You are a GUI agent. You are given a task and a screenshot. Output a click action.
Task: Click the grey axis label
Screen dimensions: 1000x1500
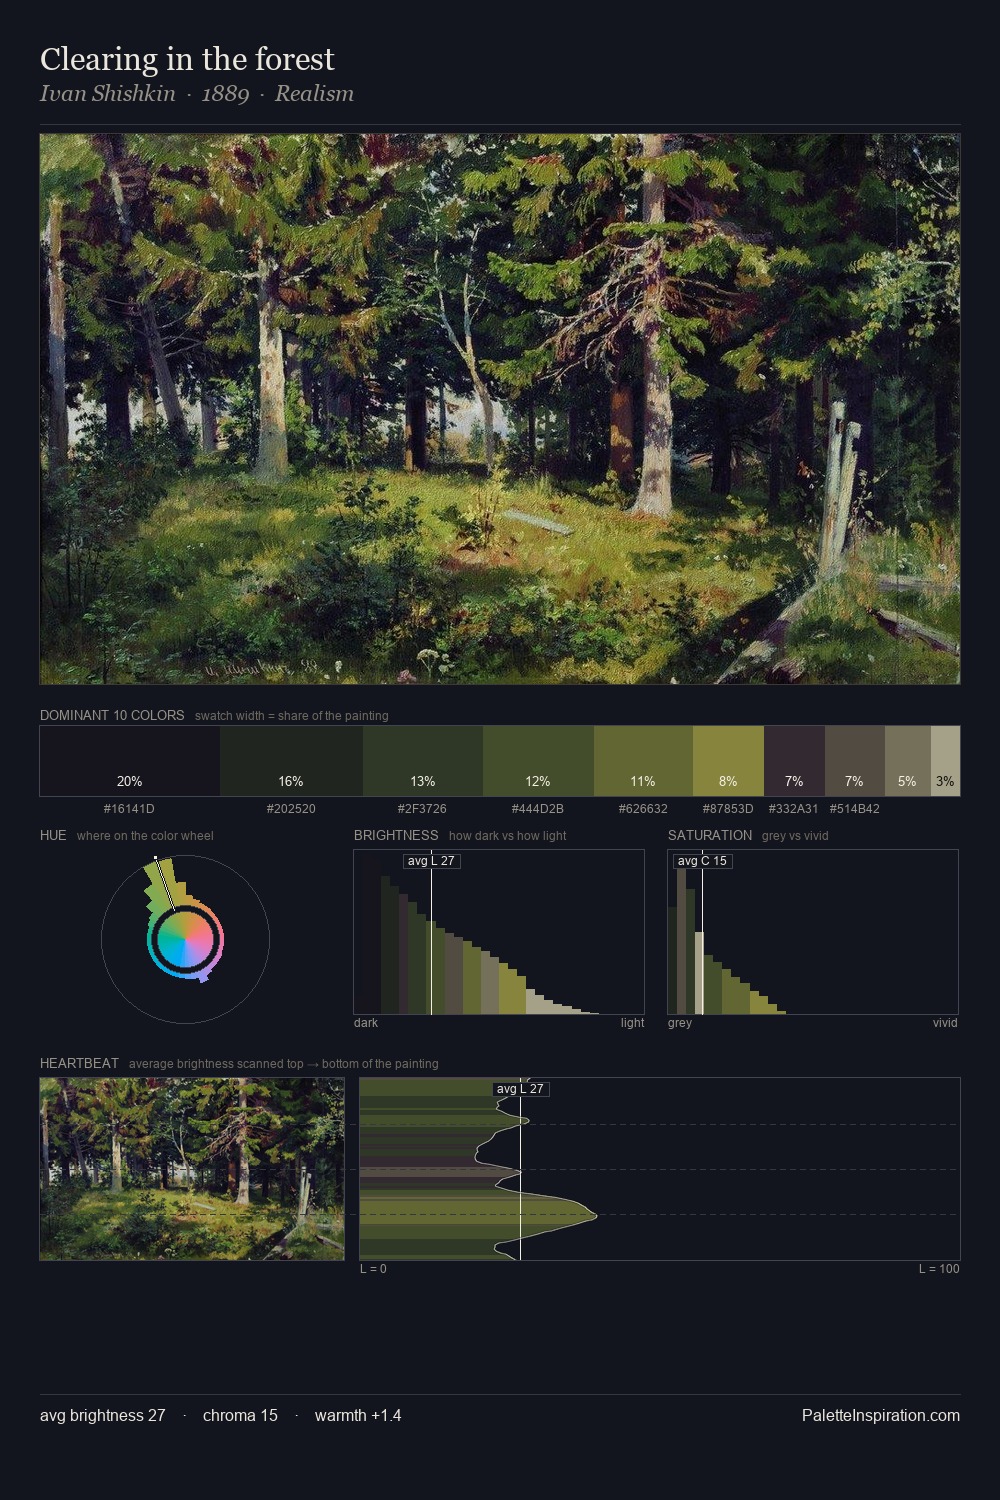[680, 1023]
